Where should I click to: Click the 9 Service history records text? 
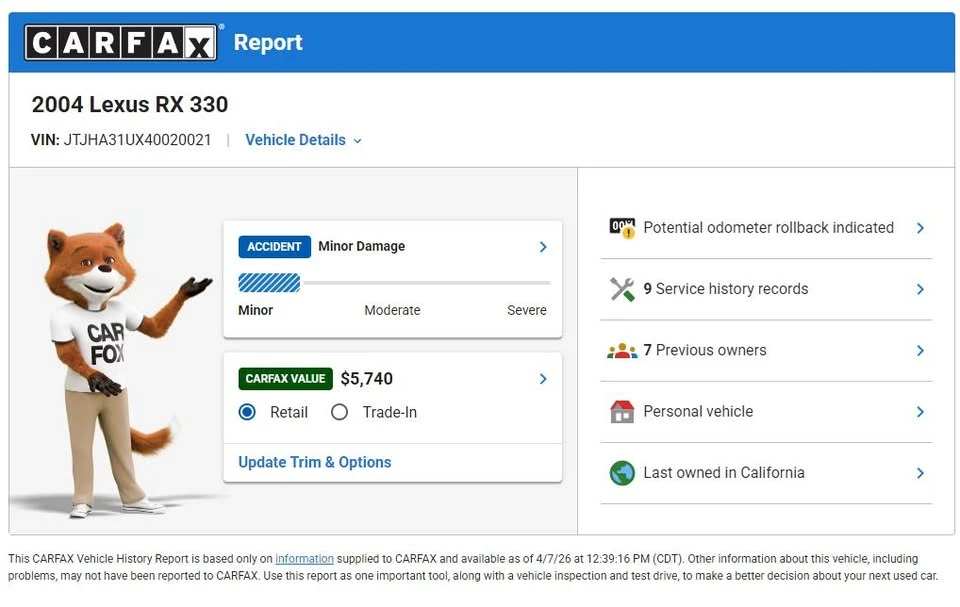[x=726, y=289]
